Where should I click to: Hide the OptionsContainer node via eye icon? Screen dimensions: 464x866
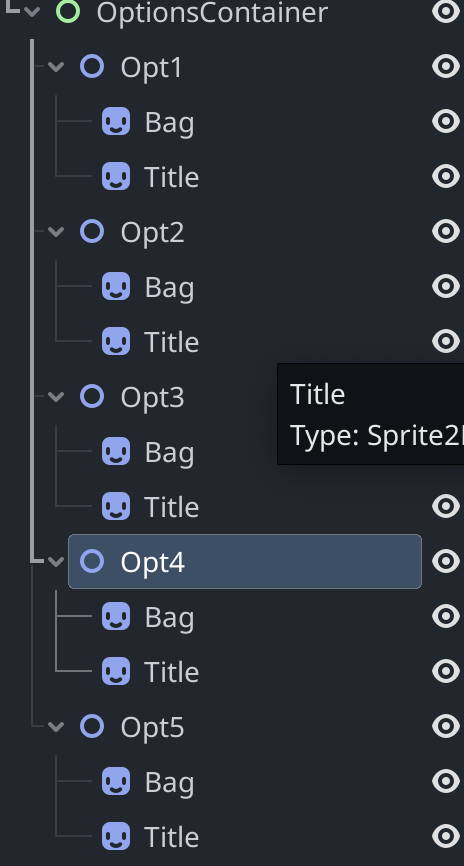[x=446, y=11]
